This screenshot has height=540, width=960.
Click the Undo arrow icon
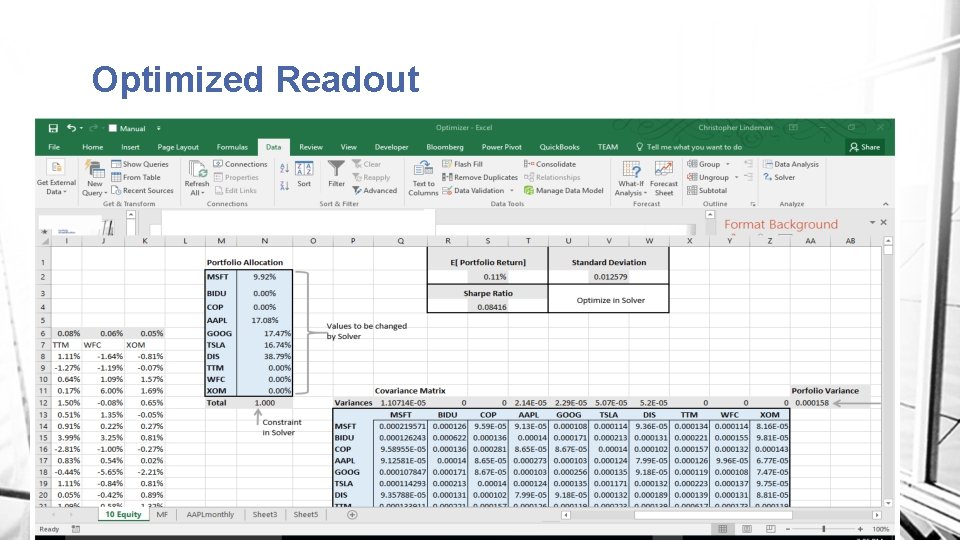pos(72,128)
